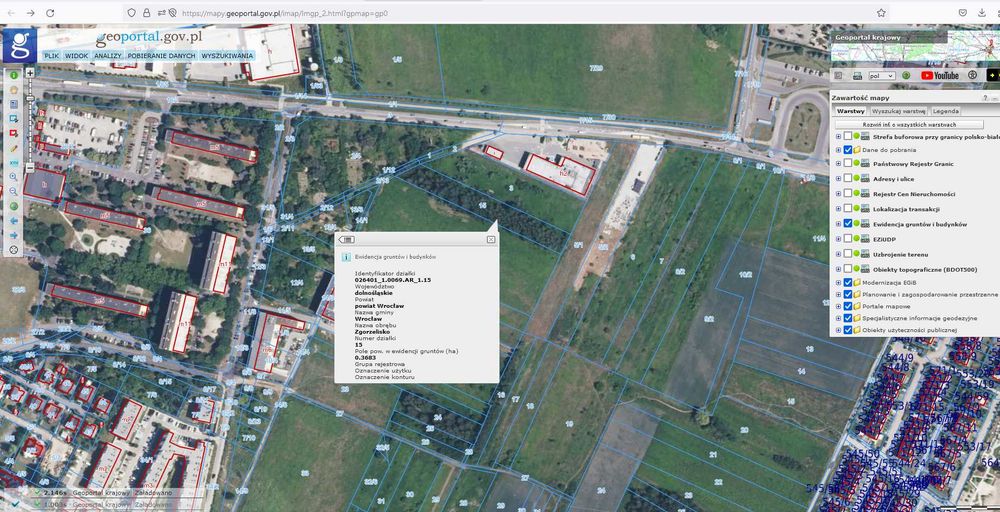
Task: Uncheck Portale mapowe layer checkbox
Action: (848, 306)
